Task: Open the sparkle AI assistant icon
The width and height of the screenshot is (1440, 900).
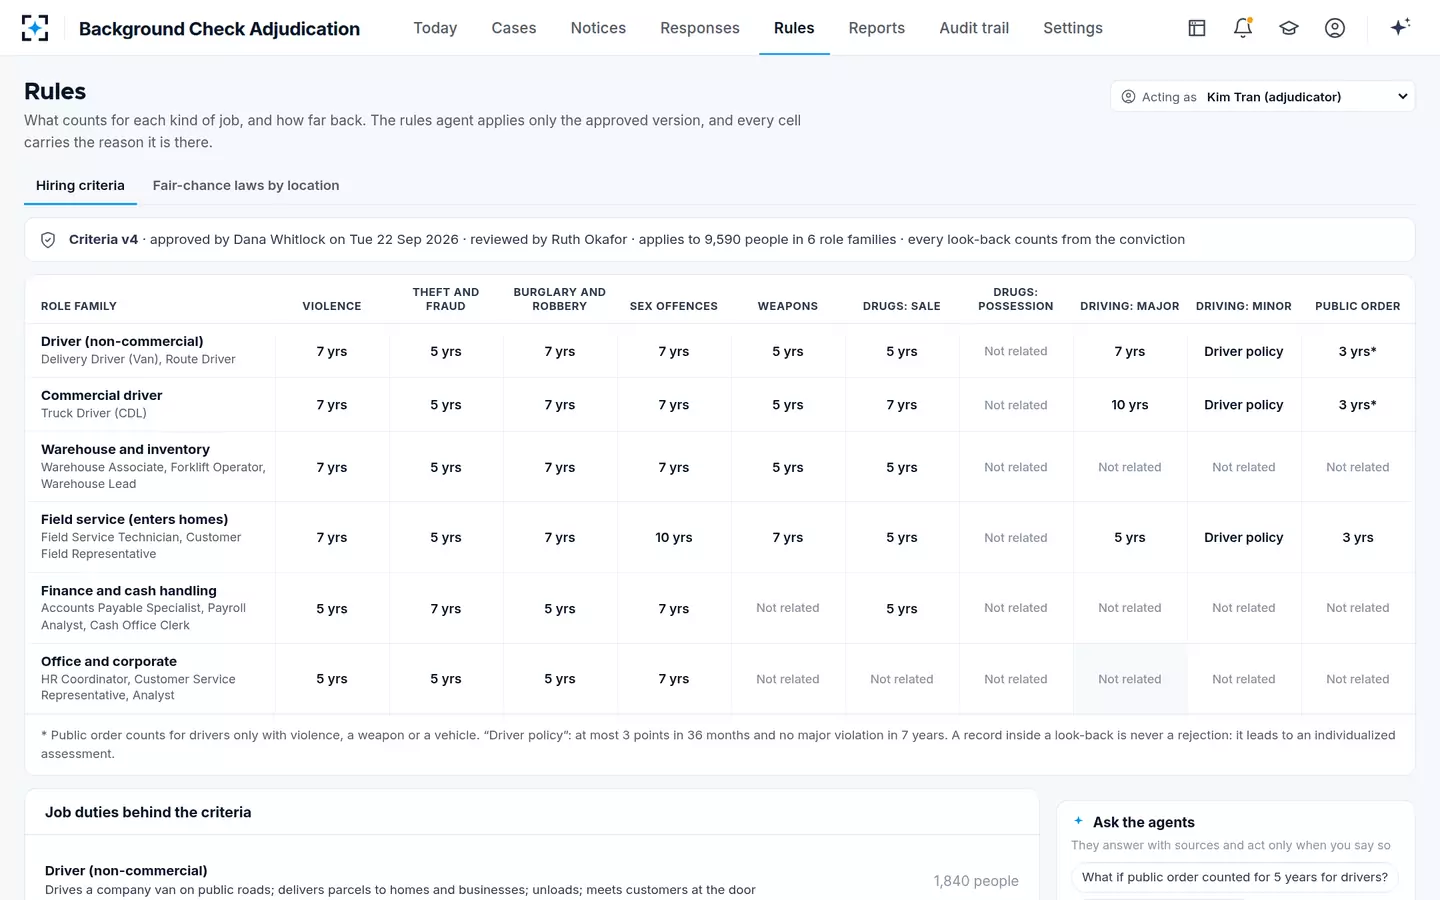Action: pos(1400,27)
